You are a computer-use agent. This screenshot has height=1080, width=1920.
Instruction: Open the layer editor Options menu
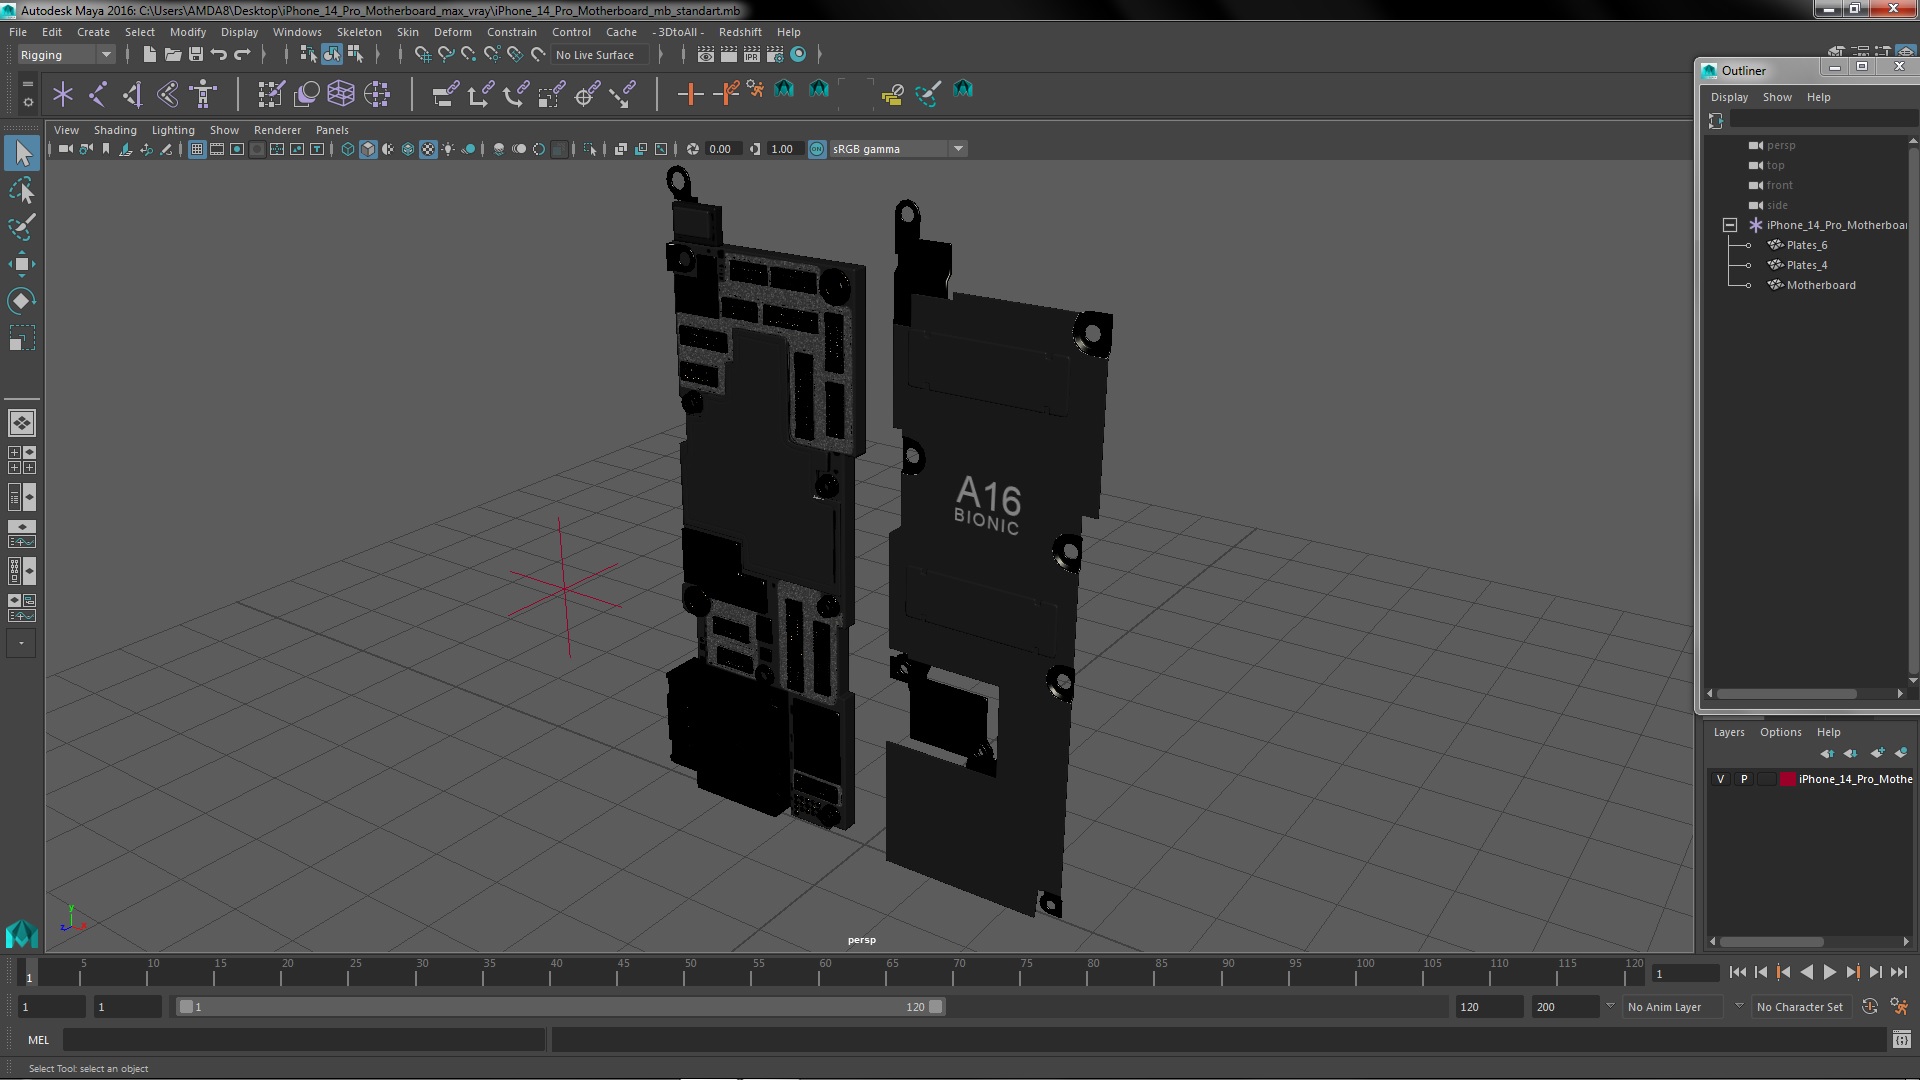tap(1780, 732)
